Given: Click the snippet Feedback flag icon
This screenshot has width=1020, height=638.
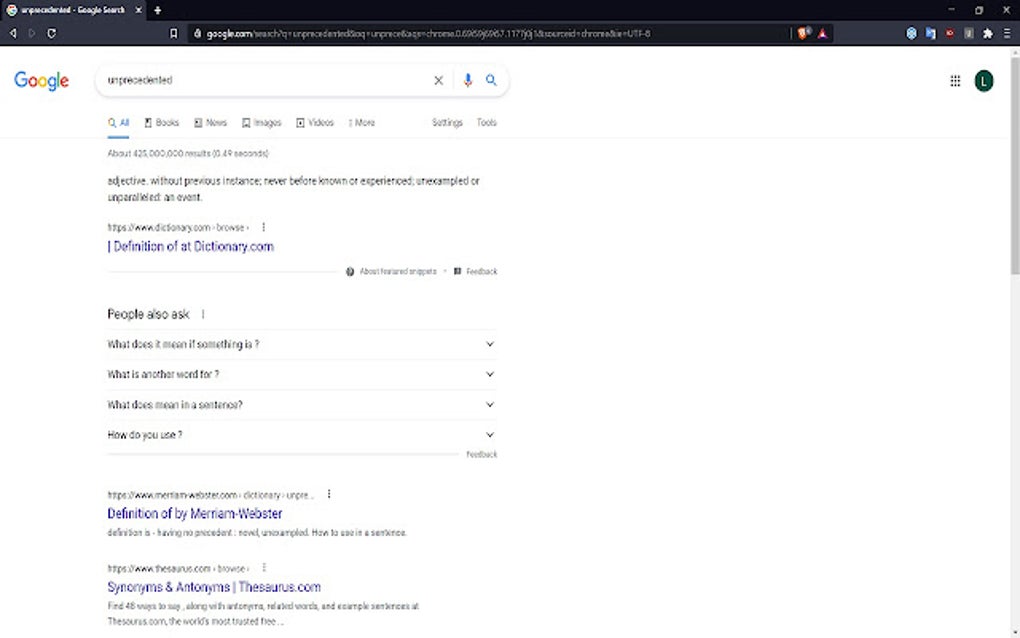Looking at the screenshot, I should (x=457, y=271).
